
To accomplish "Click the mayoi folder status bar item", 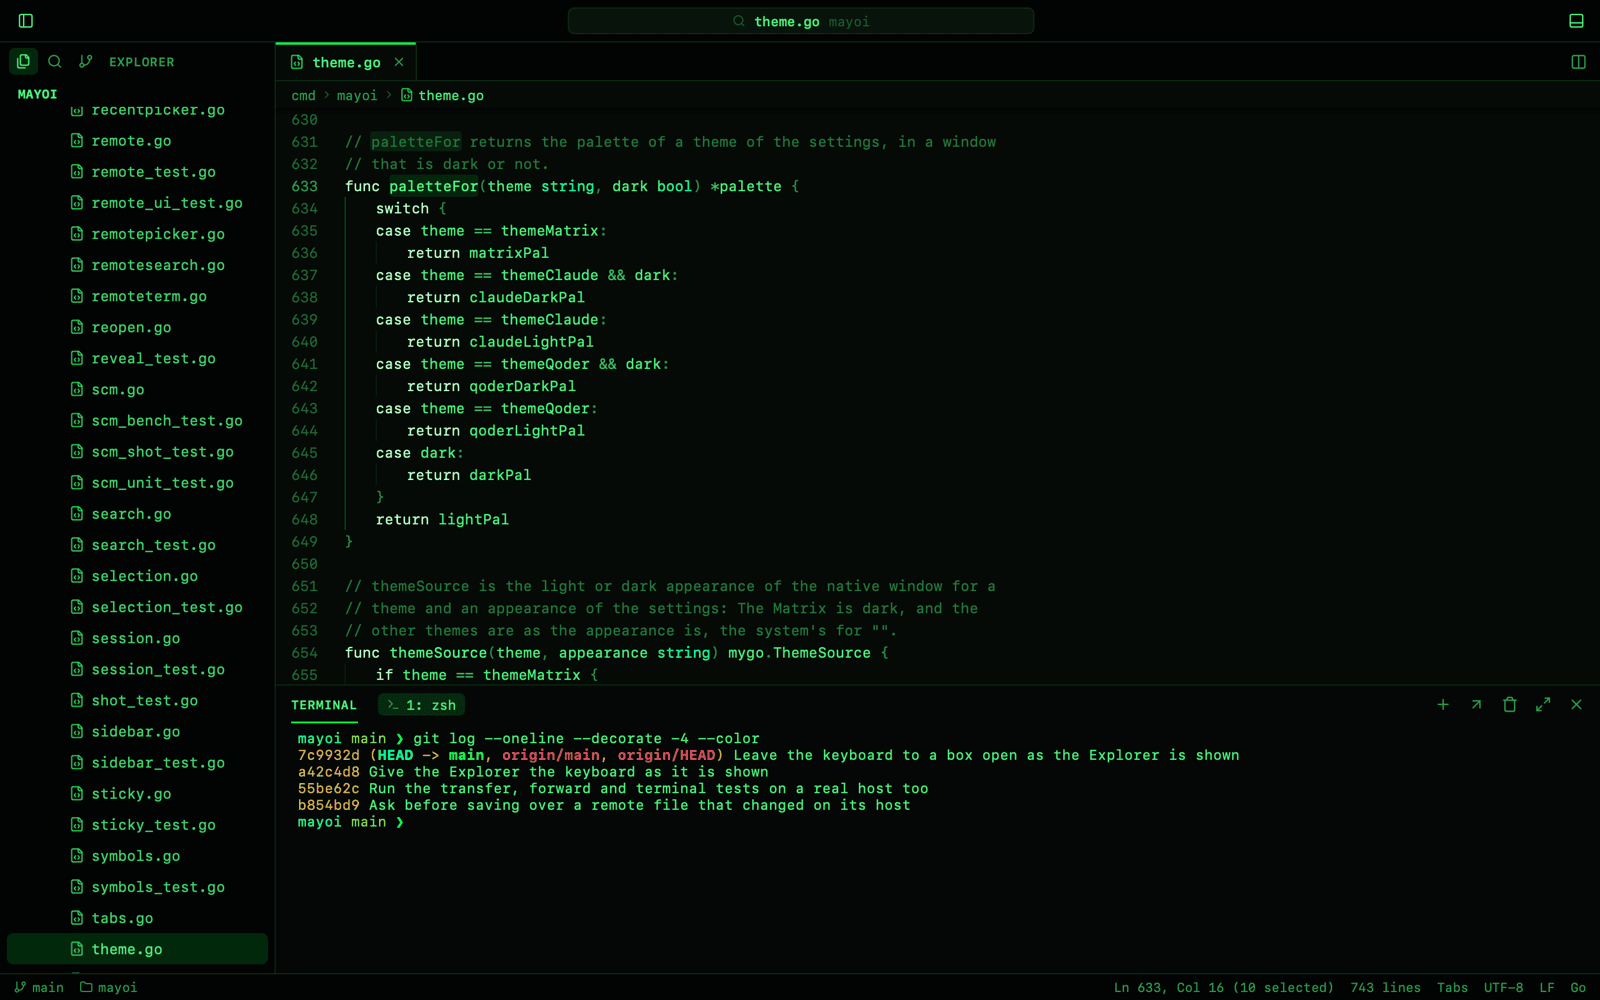I will click(x=108, y=987).
